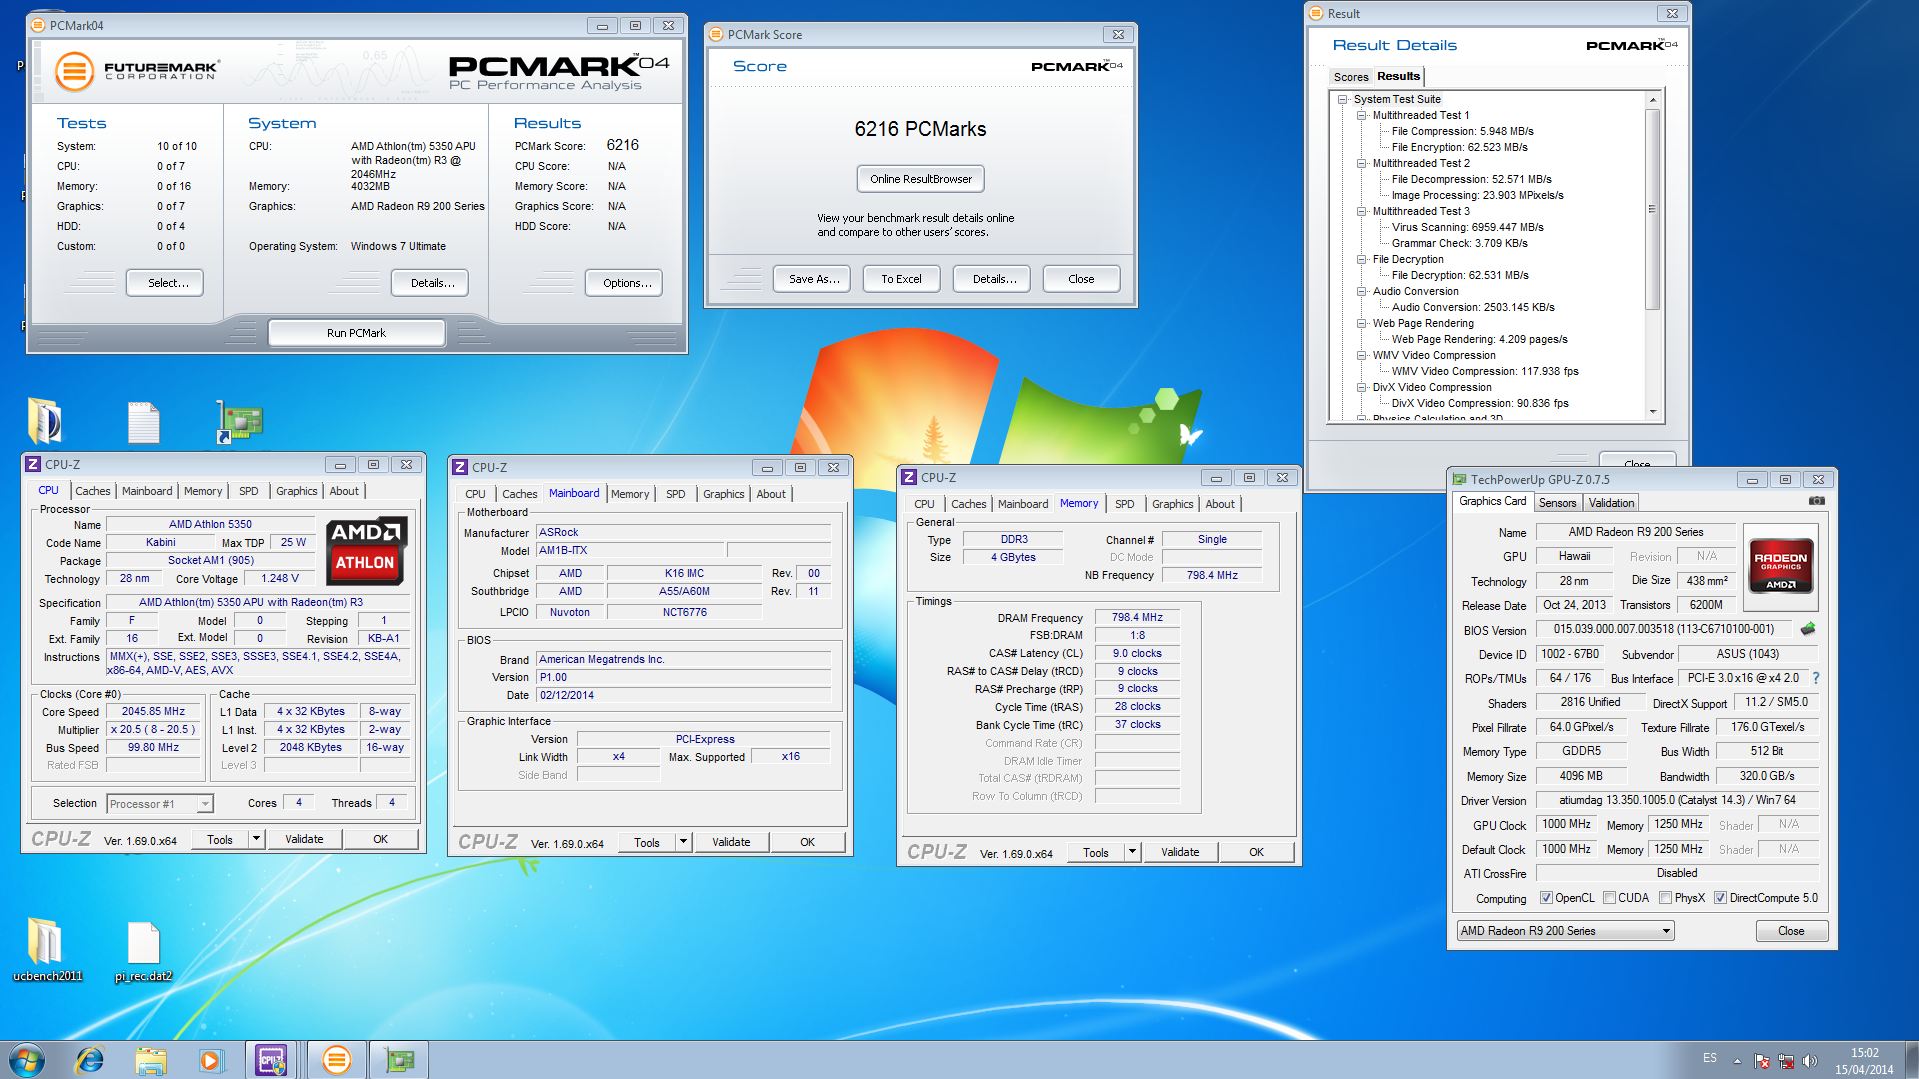The image size is (1919, 1079).
Task: Toggle the CUDA checkbox in GPU-Z
Action: (x=1609, y=898)
